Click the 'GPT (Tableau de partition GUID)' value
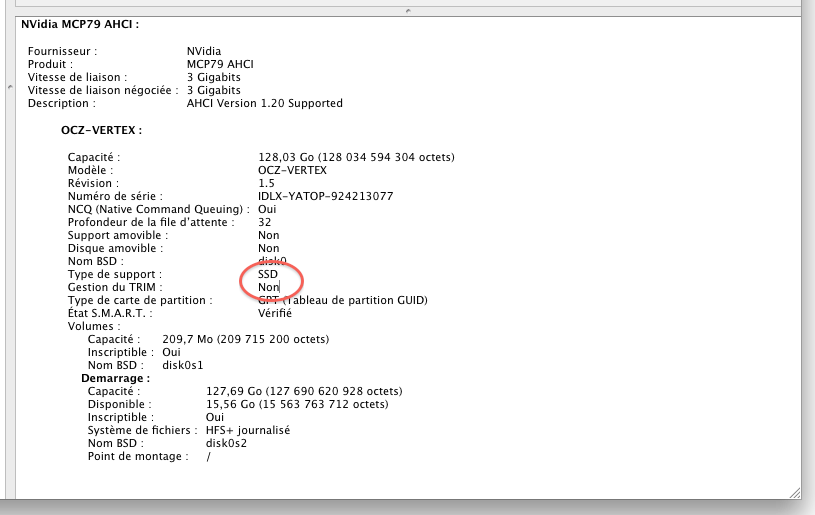This screenshot has width=815, height=515. pyautogui.click(x=343, y=300)
